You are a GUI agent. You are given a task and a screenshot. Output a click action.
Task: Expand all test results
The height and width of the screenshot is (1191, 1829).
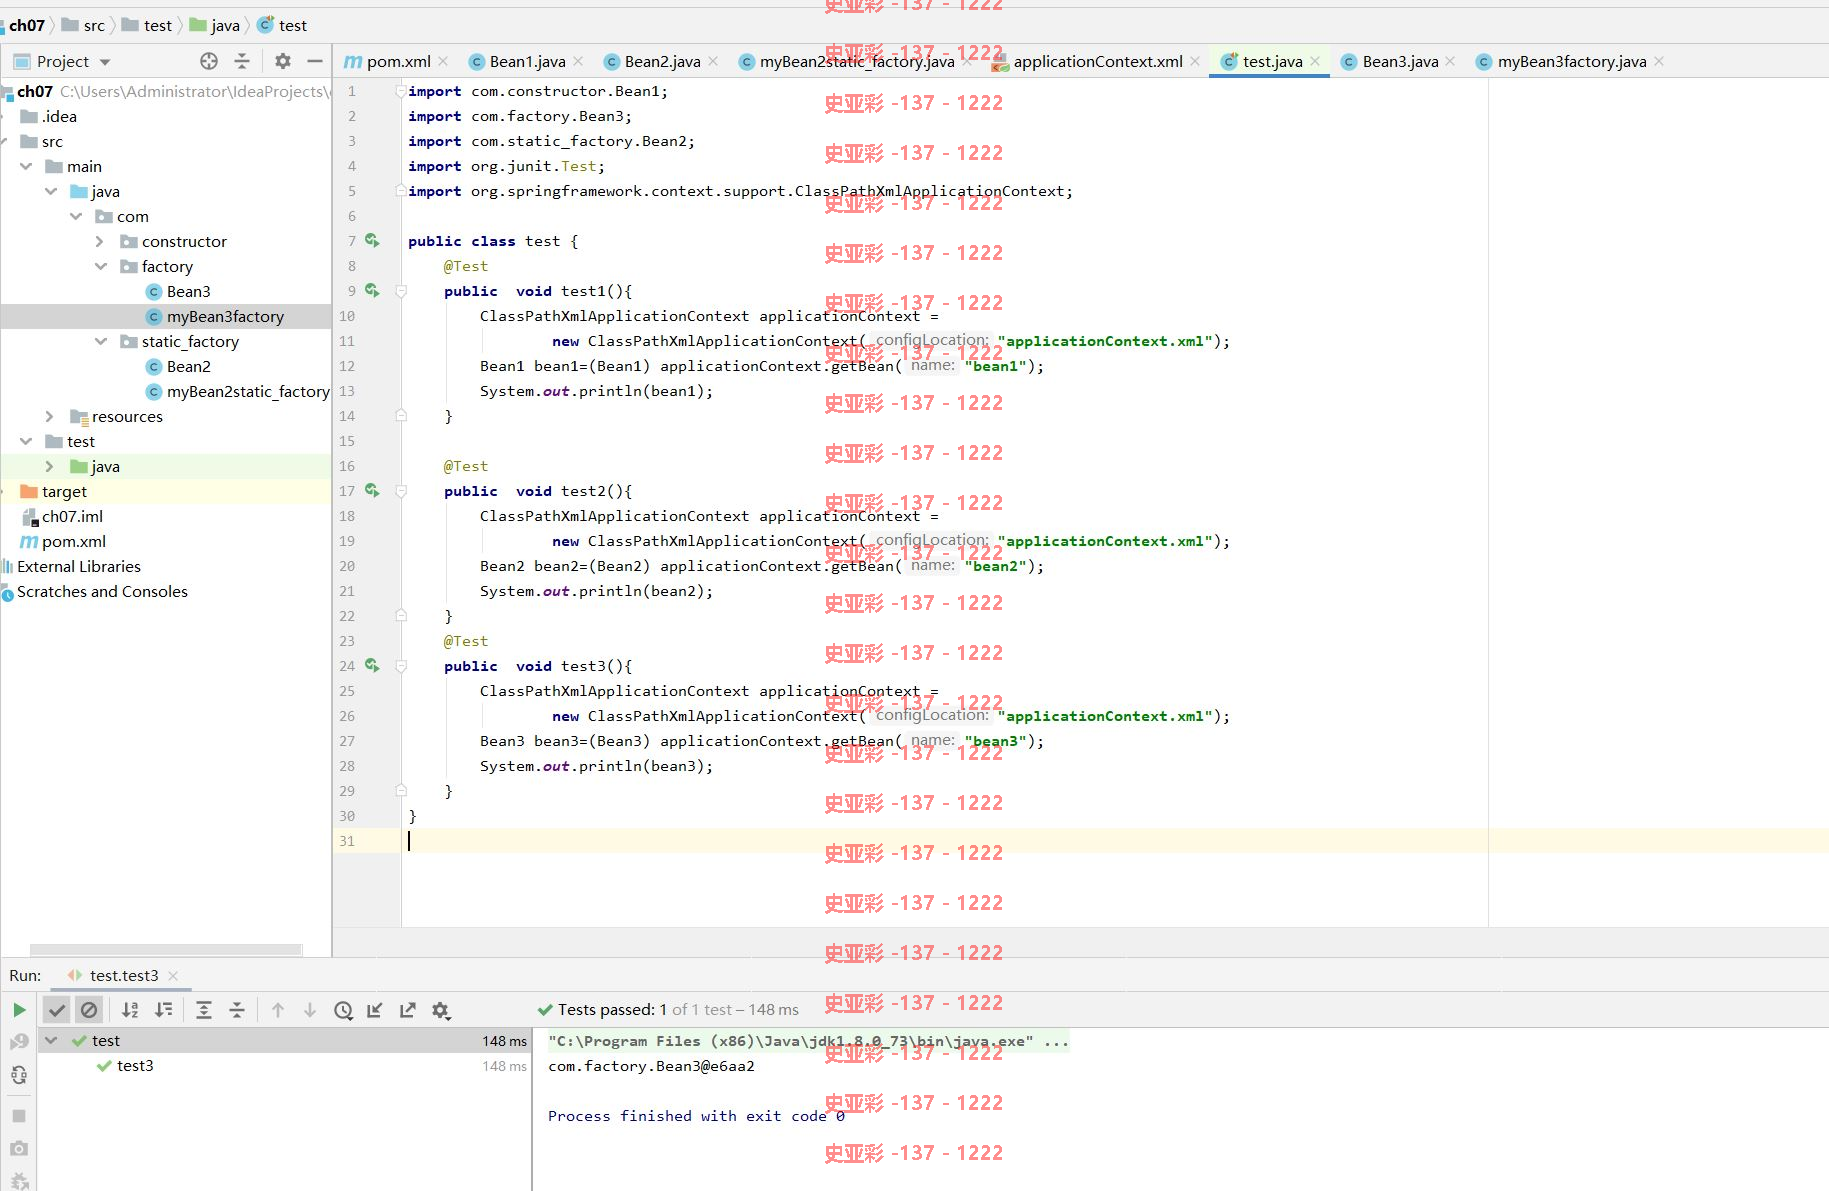coord(204,1010)
